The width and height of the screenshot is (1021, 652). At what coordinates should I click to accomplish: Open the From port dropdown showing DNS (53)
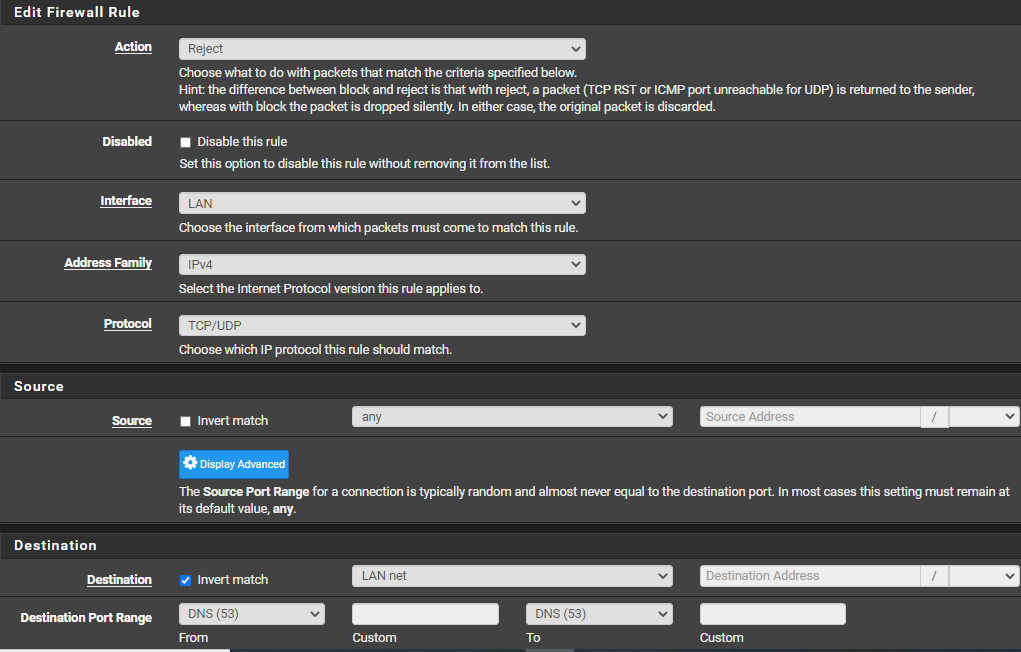tap(252, 614)
